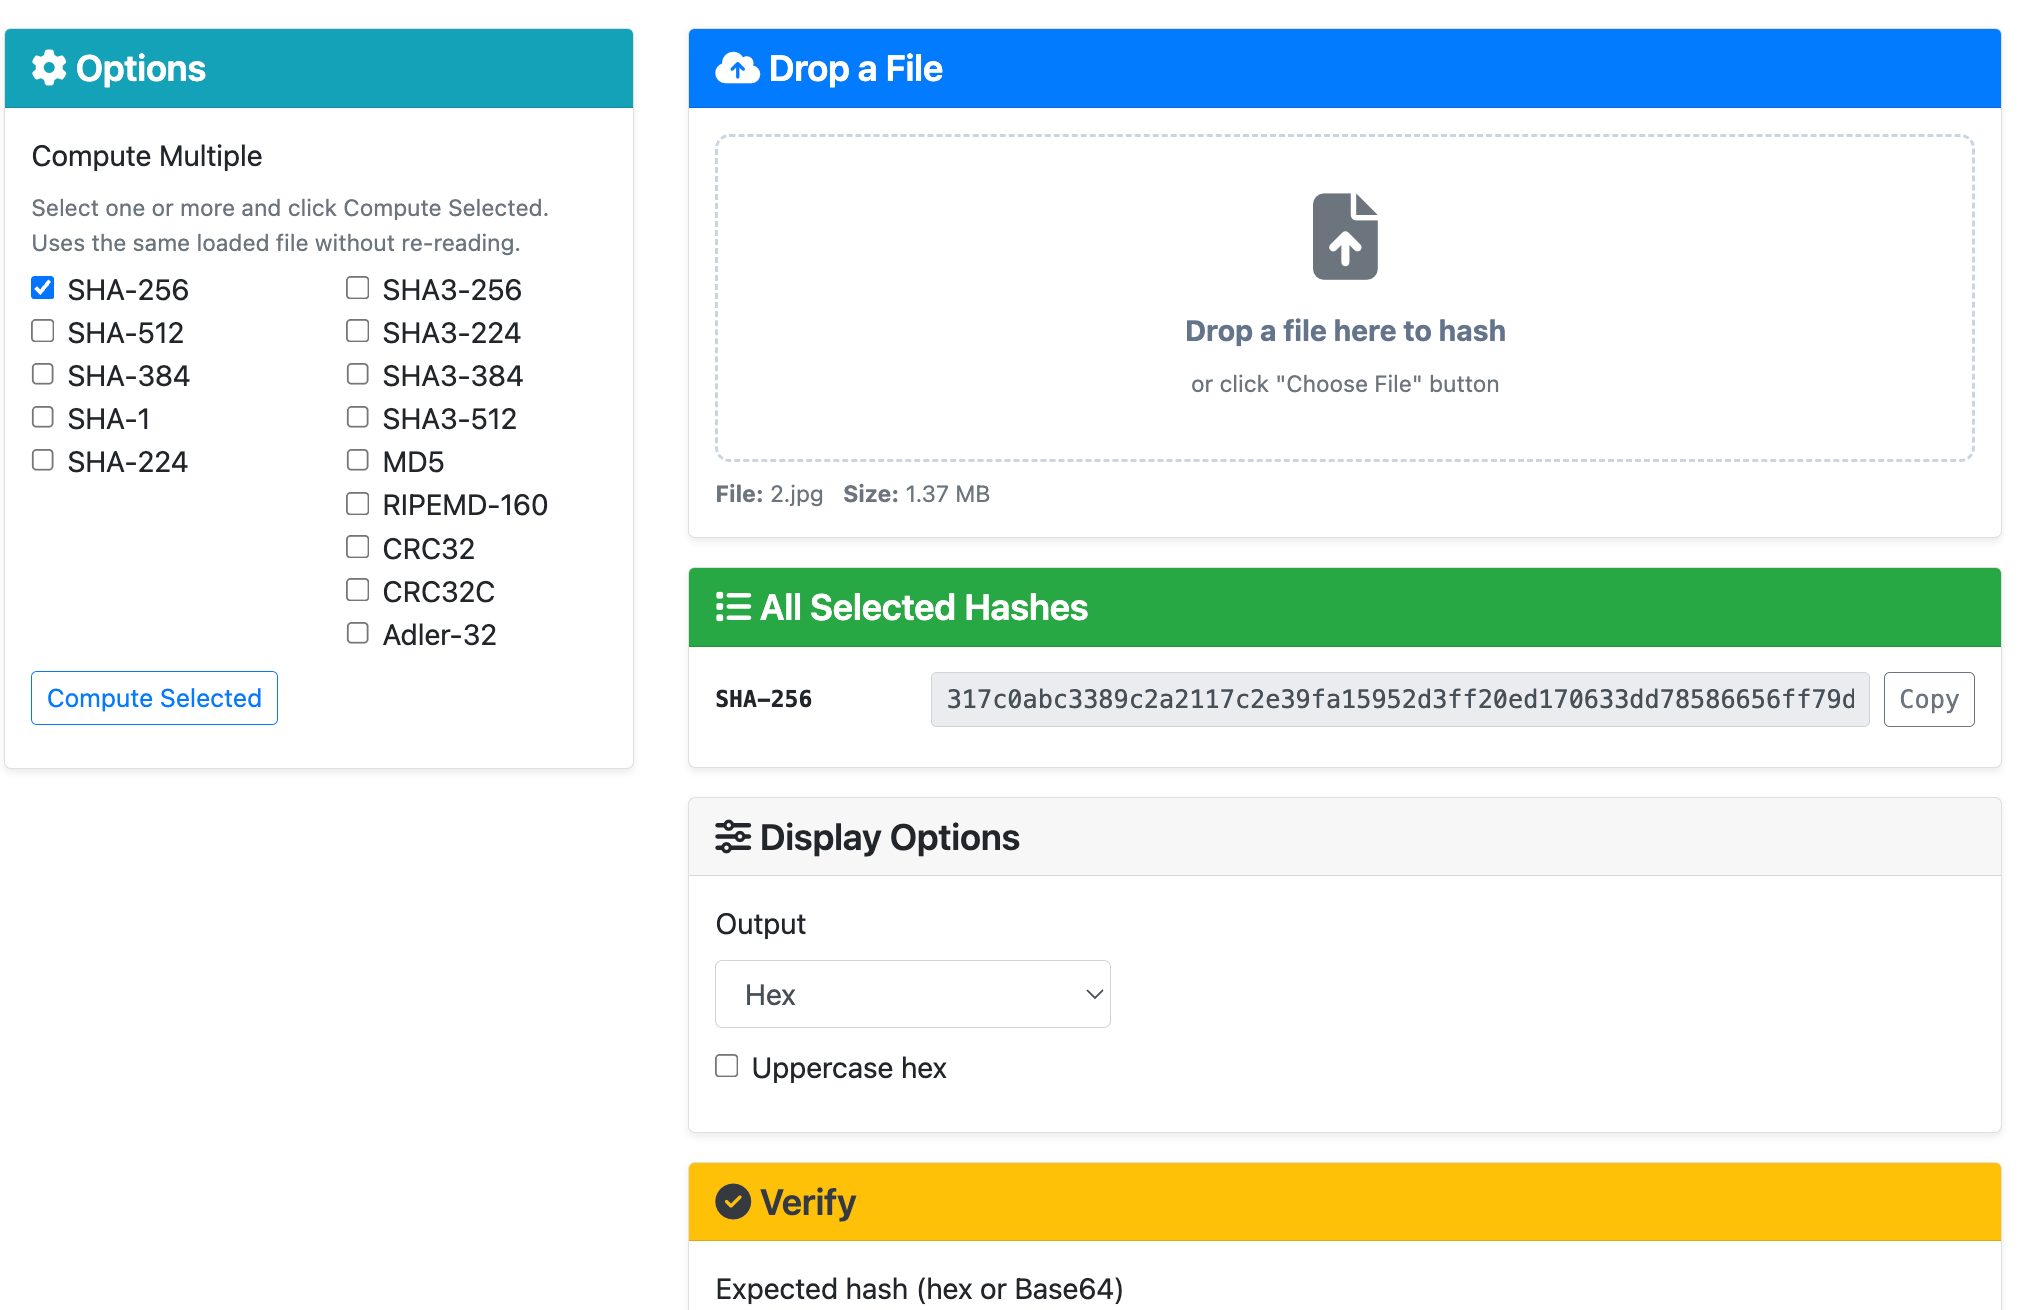Viewport: 2034px width, 1310px height.
Task: Disable the SHA-256 checkbox
Action: point(42,288)
